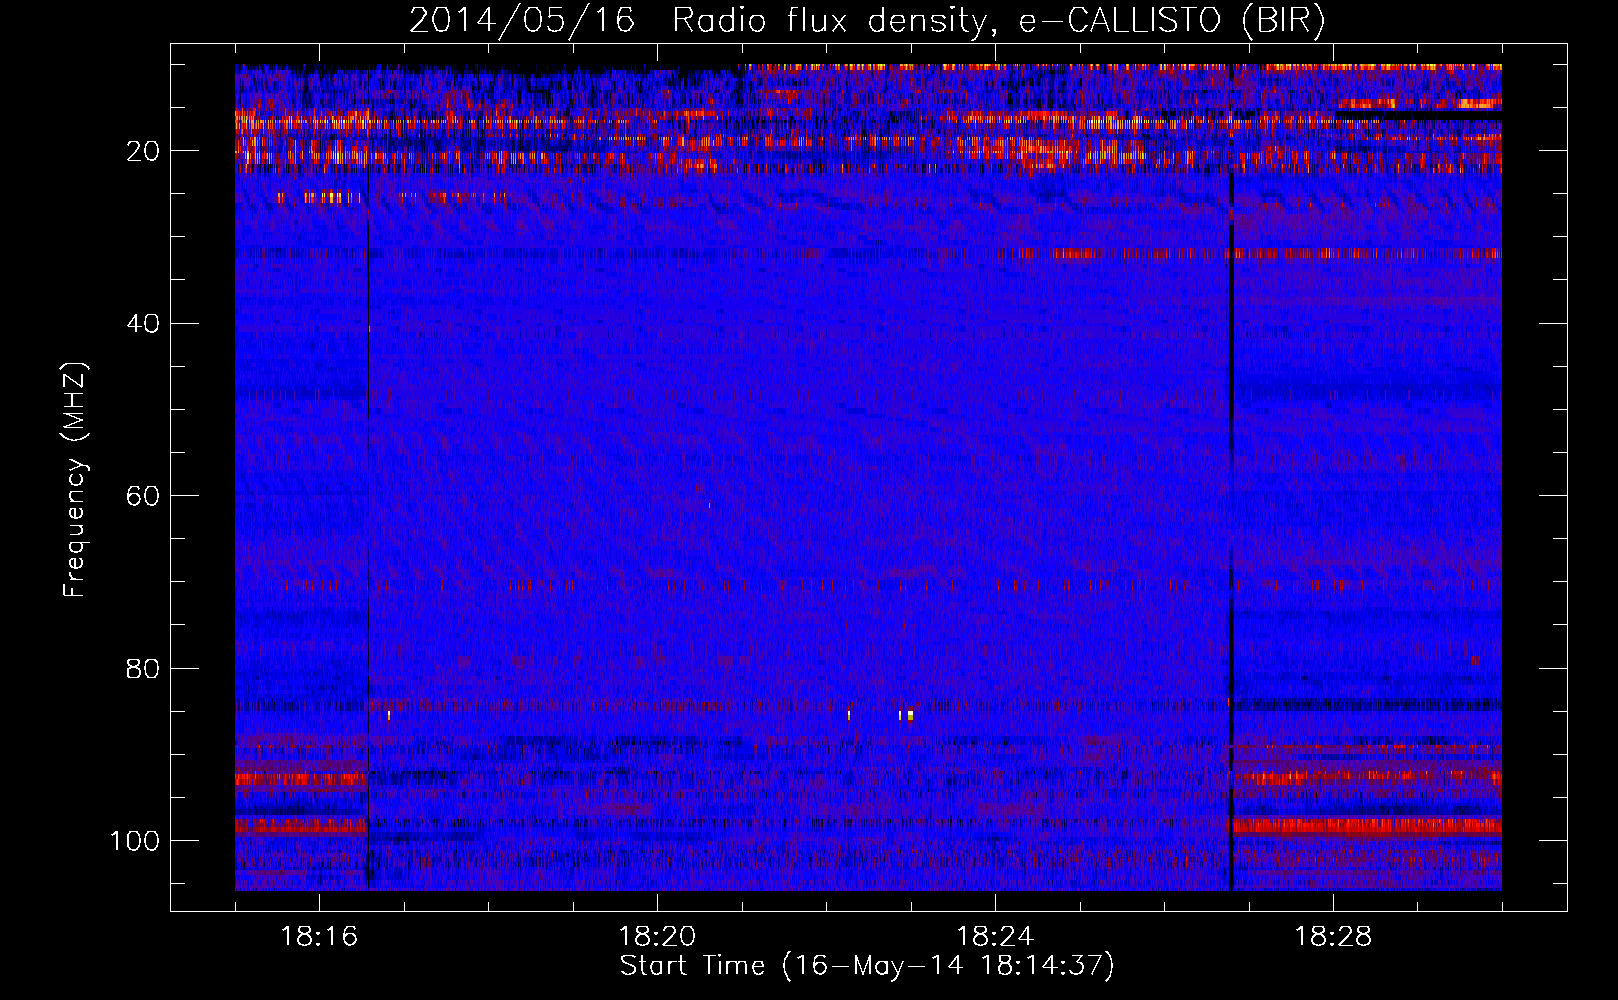Click the "80" frequency tick label

pyautogui.click(x=144, y=668)
